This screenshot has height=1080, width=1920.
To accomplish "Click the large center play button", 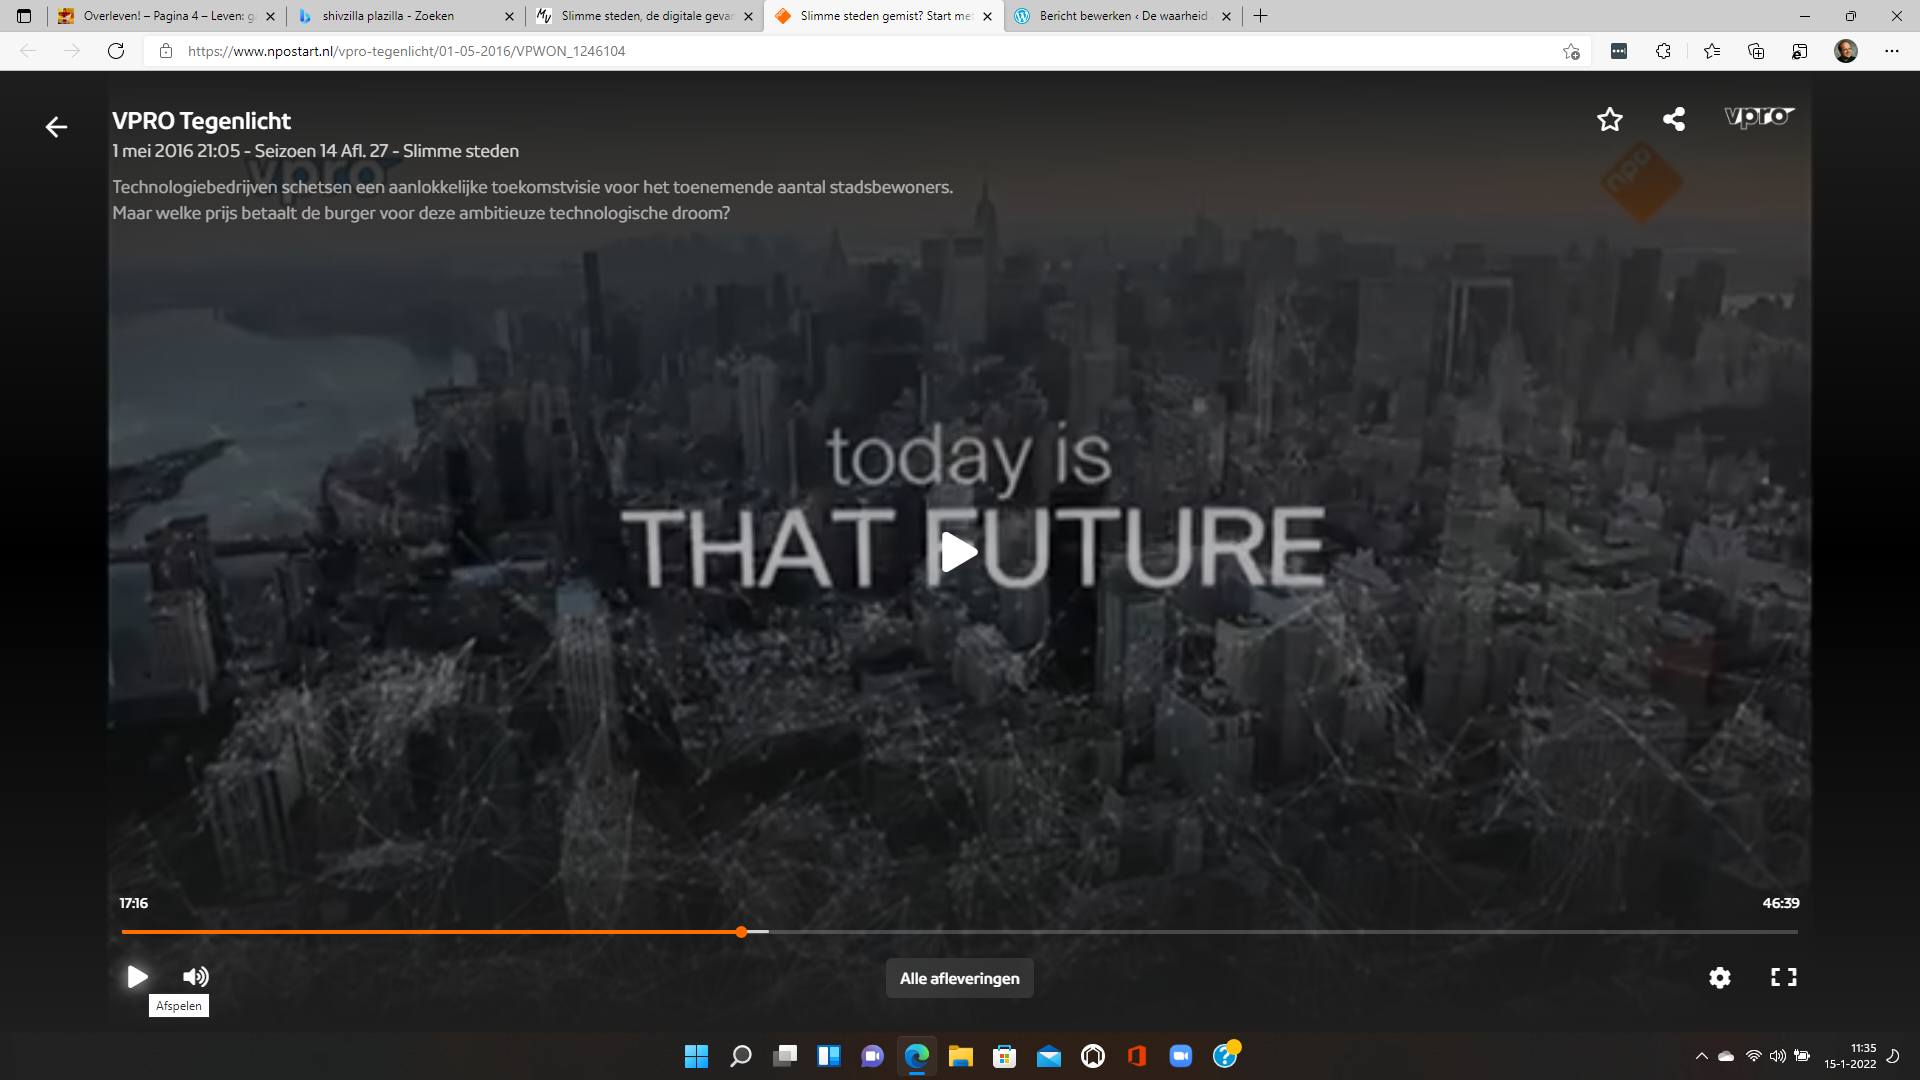I will click(x=959, y=552).
